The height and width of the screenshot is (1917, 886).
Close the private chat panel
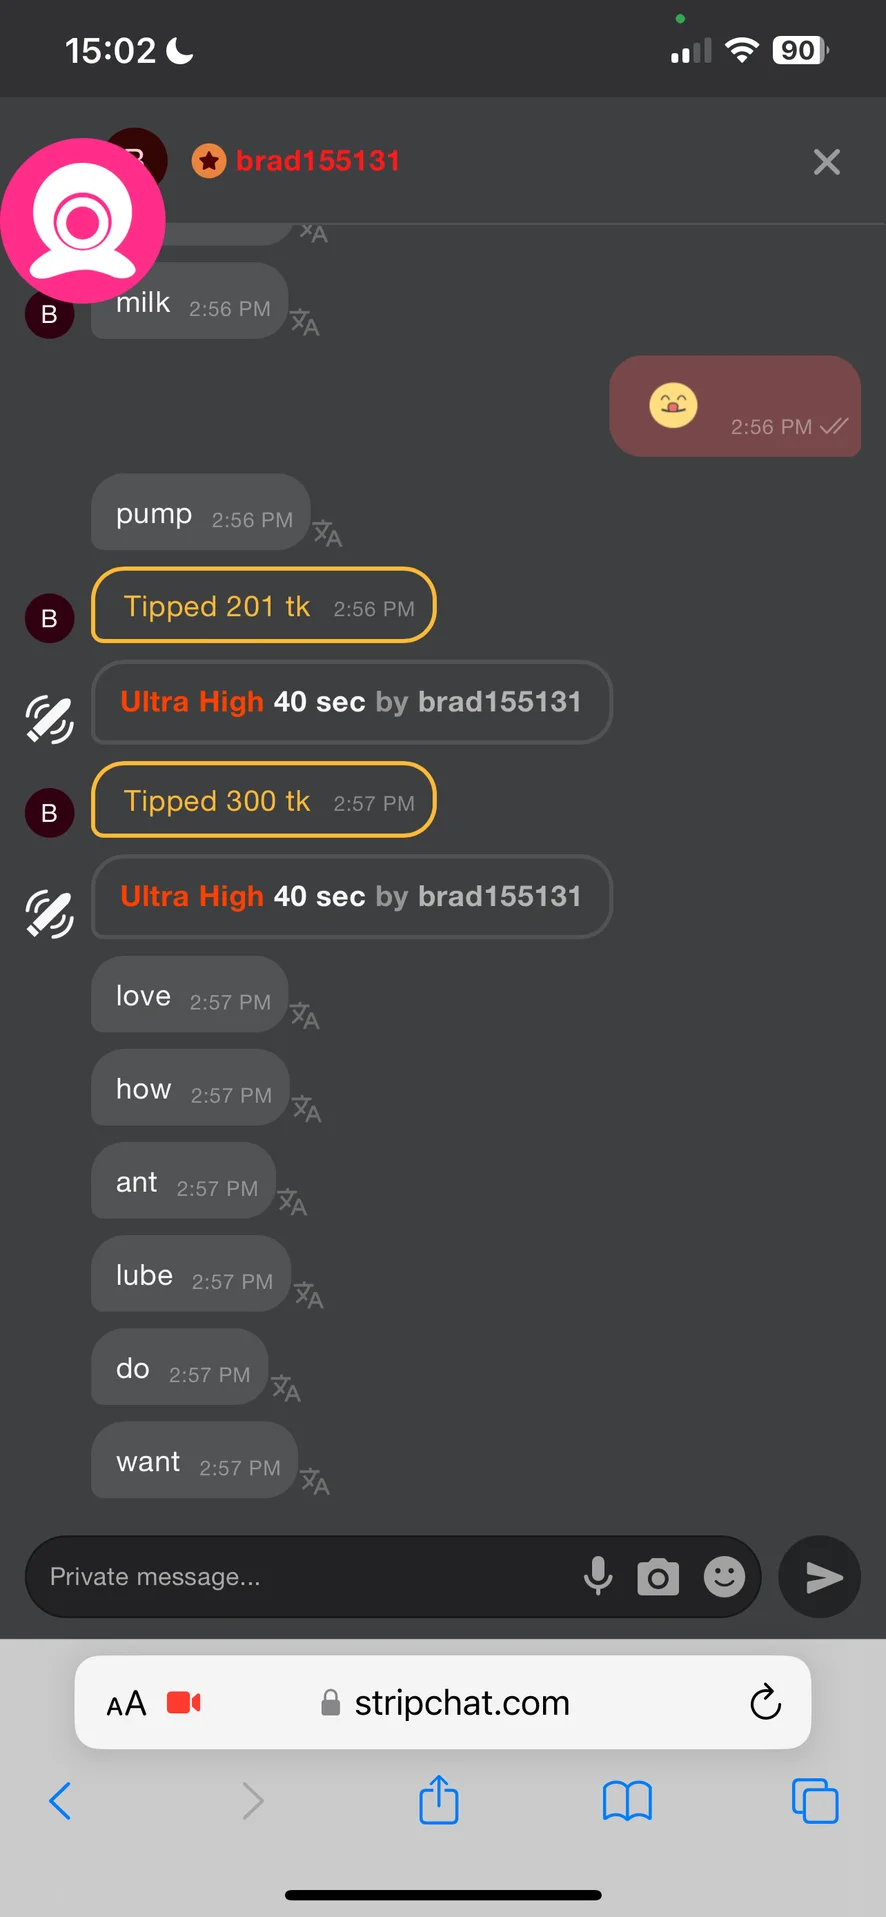coord(827,162)
